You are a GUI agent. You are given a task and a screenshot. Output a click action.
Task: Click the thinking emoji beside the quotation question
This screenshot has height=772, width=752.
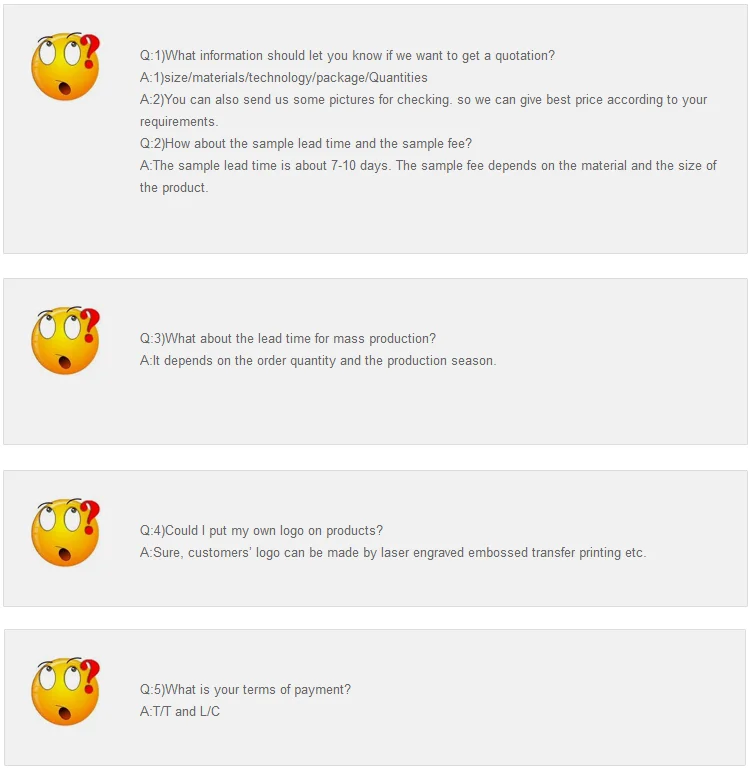(64, 68)
